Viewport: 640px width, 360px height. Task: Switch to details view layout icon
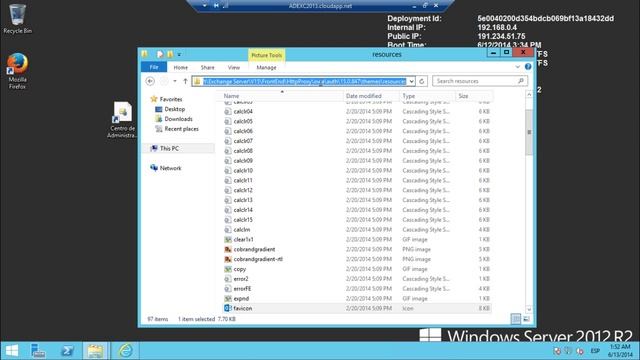click(516, 319)
